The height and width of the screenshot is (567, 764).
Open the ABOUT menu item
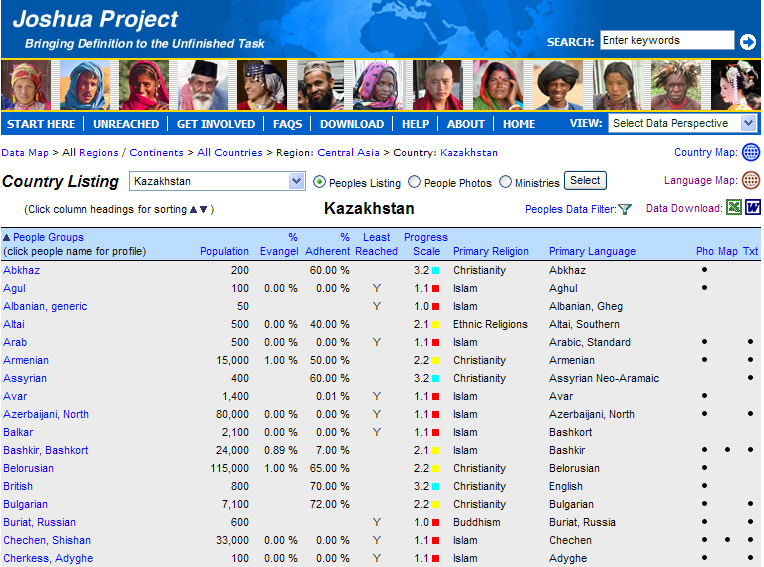click(466, 124)
